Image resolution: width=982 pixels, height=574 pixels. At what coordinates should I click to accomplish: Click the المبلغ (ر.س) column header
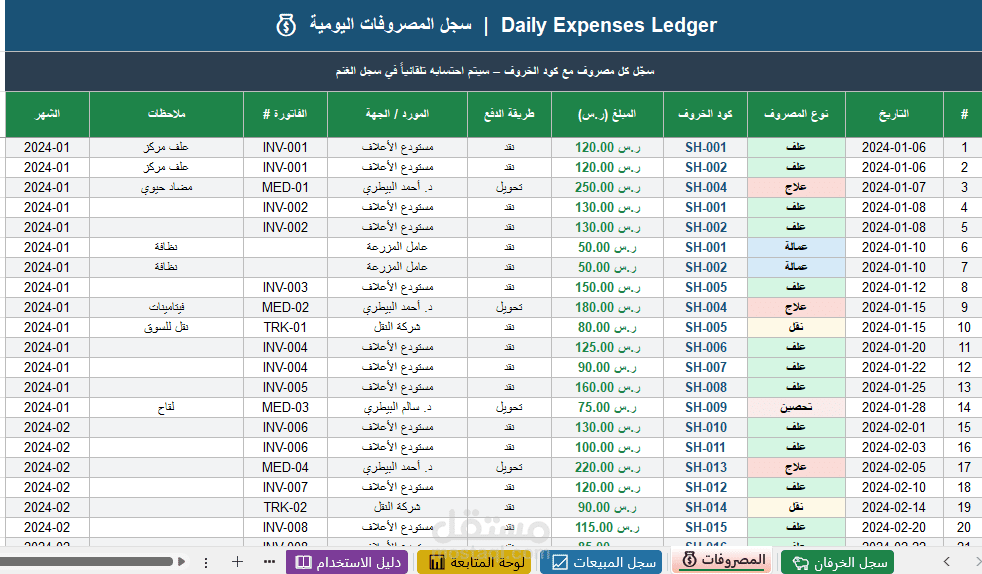(x=607, y=114)
